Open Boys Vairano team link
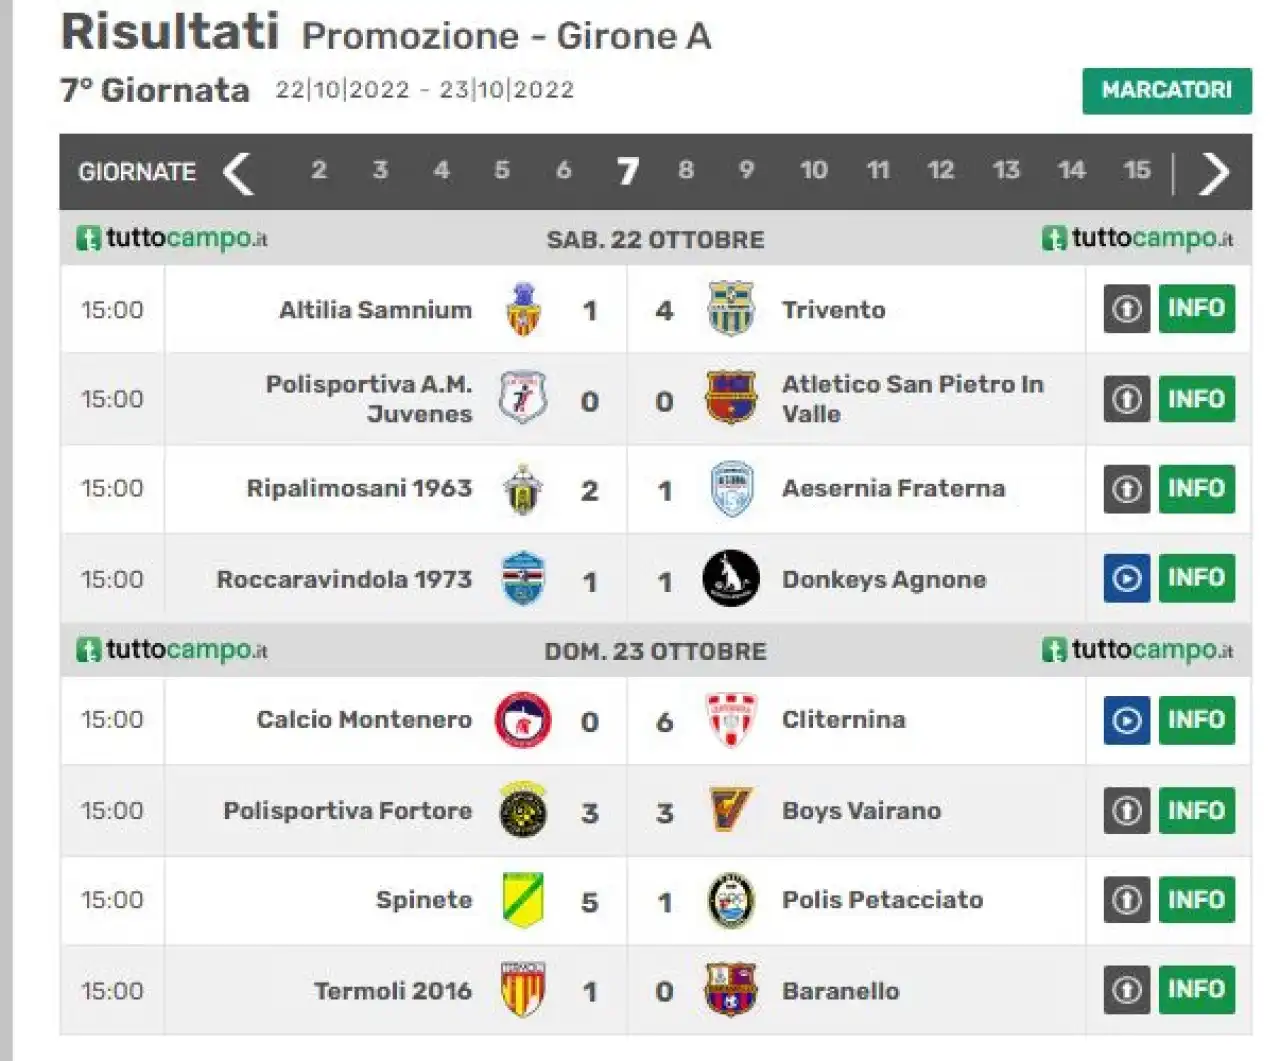Image resolution: width=1280 pixels, height=1061 pixels. 862,811
